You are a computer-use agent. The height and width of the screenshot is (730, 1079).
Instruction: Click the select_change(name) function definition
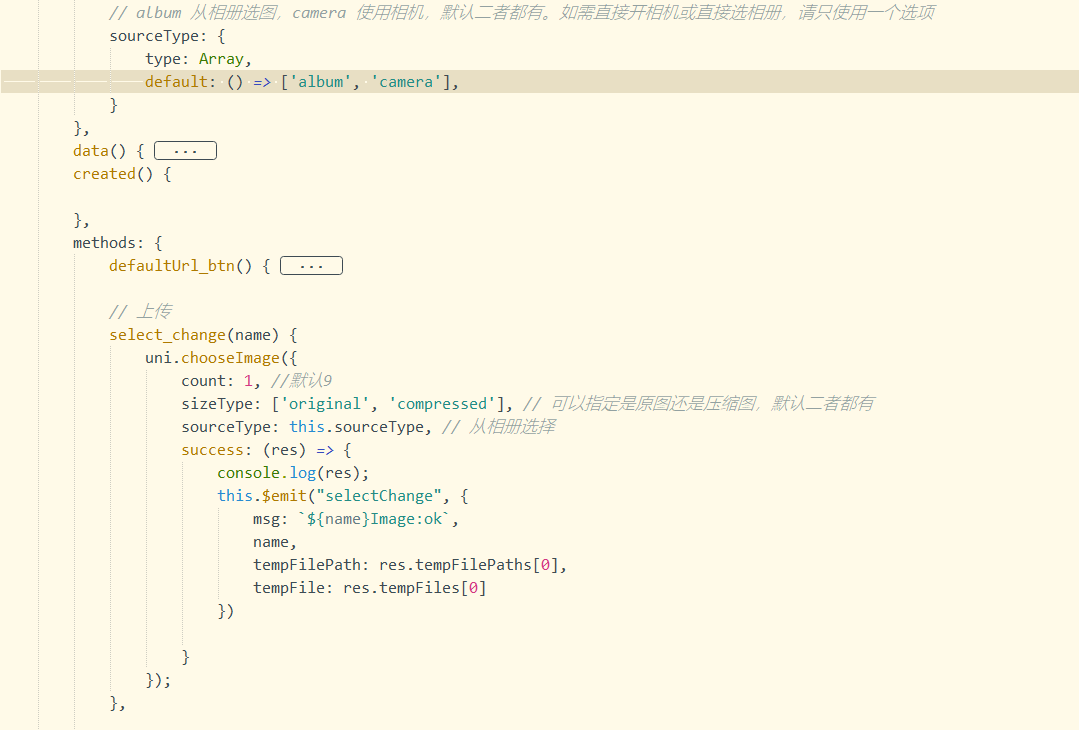point(203,335)
